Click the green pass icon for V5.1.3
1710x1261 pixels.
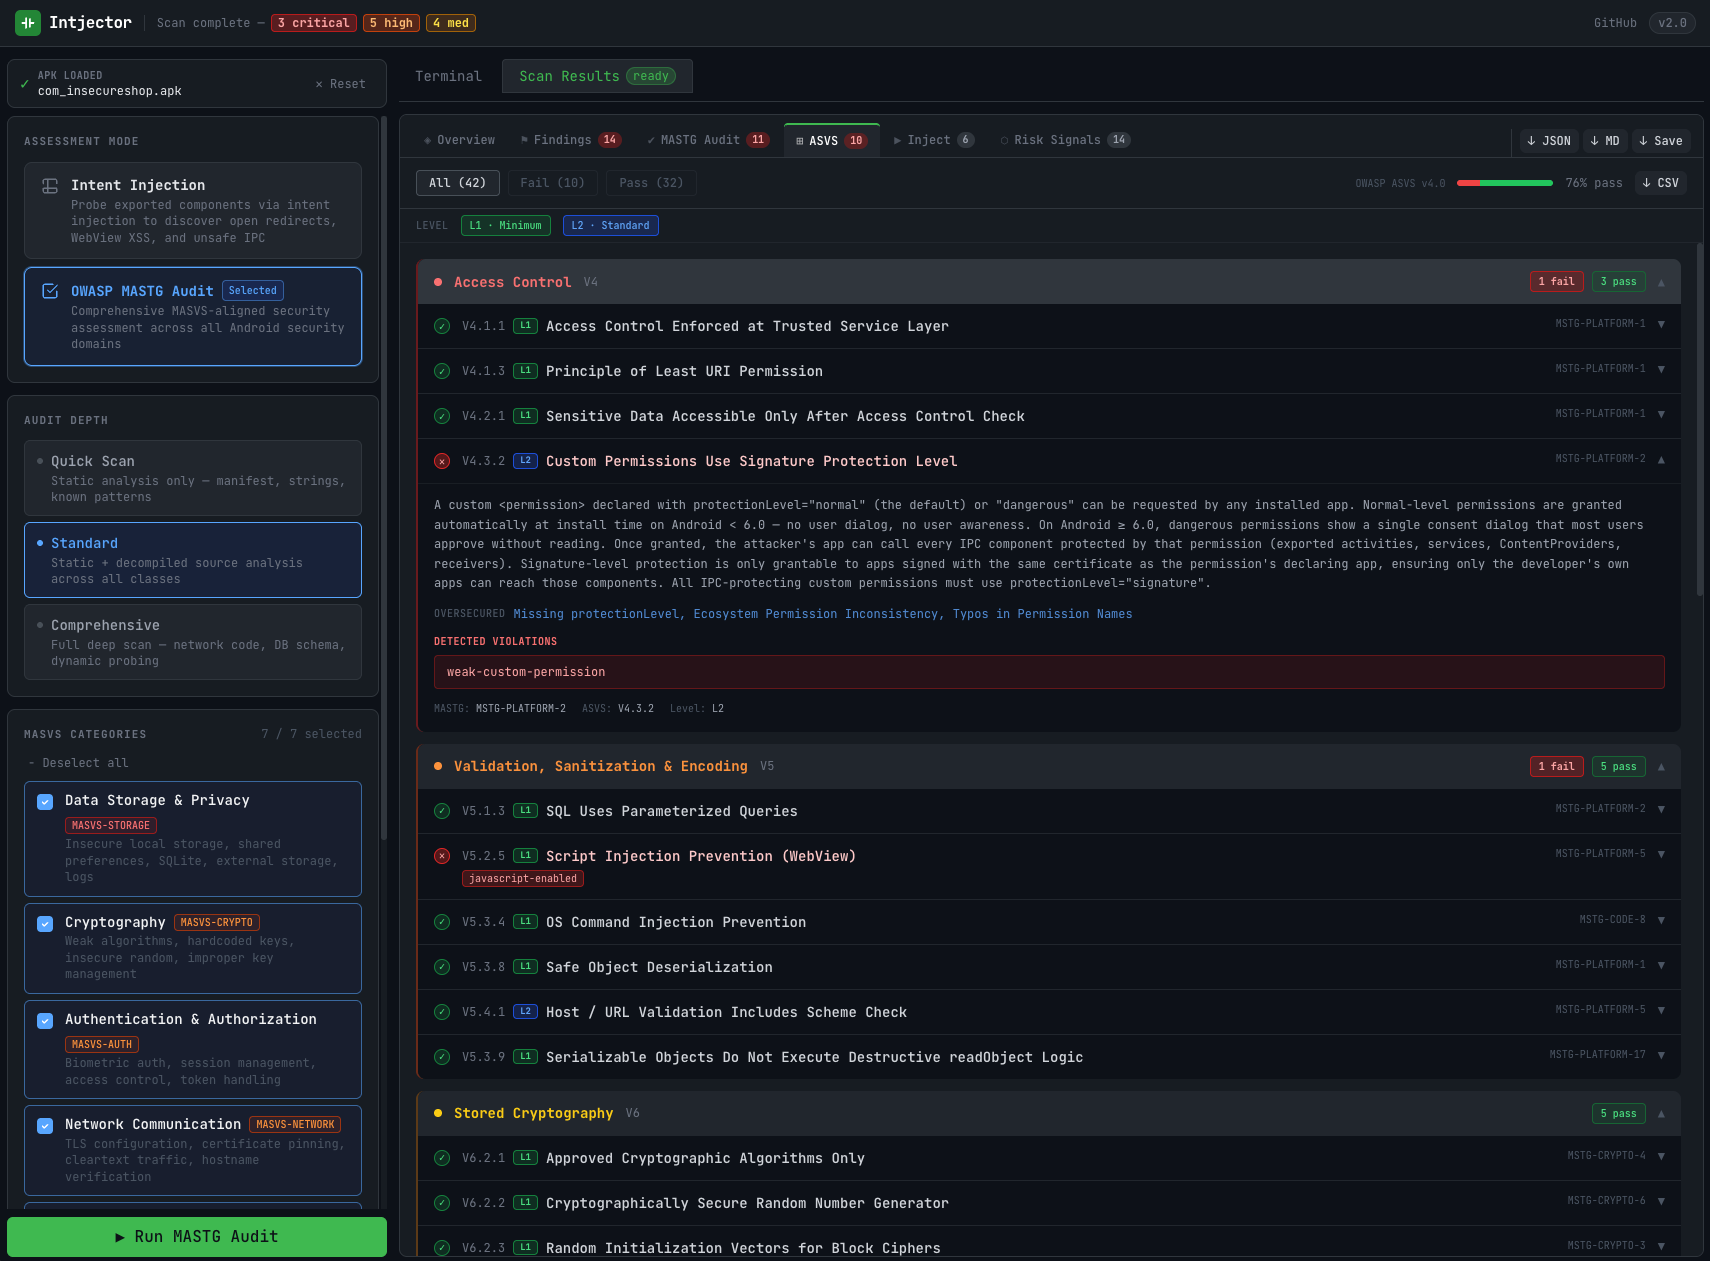pos(442,811)
